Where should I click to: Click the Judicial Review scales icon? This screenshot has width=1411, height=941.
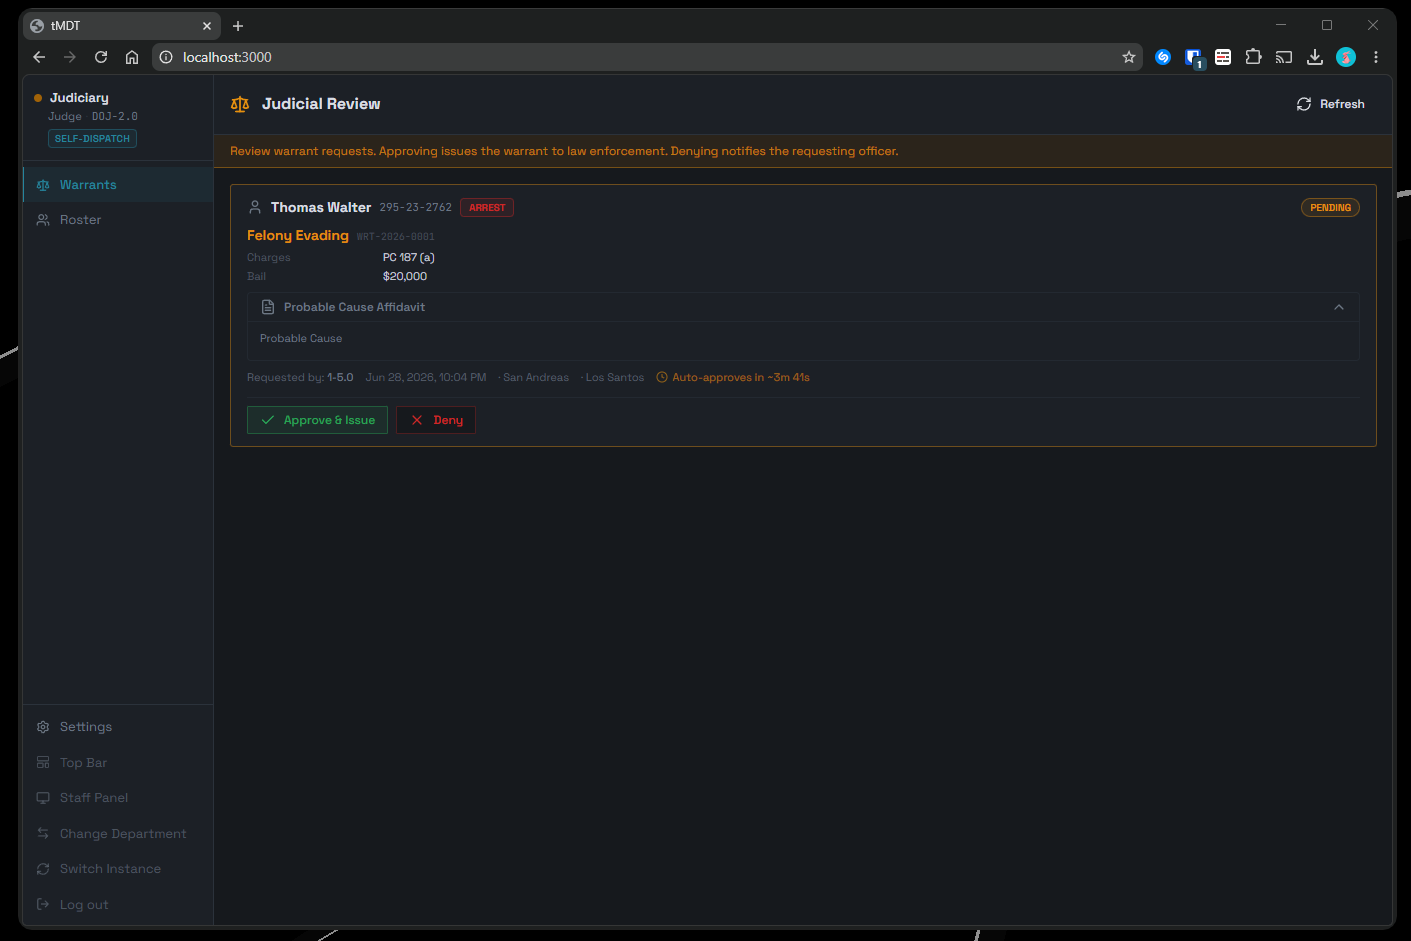(240, 104)
